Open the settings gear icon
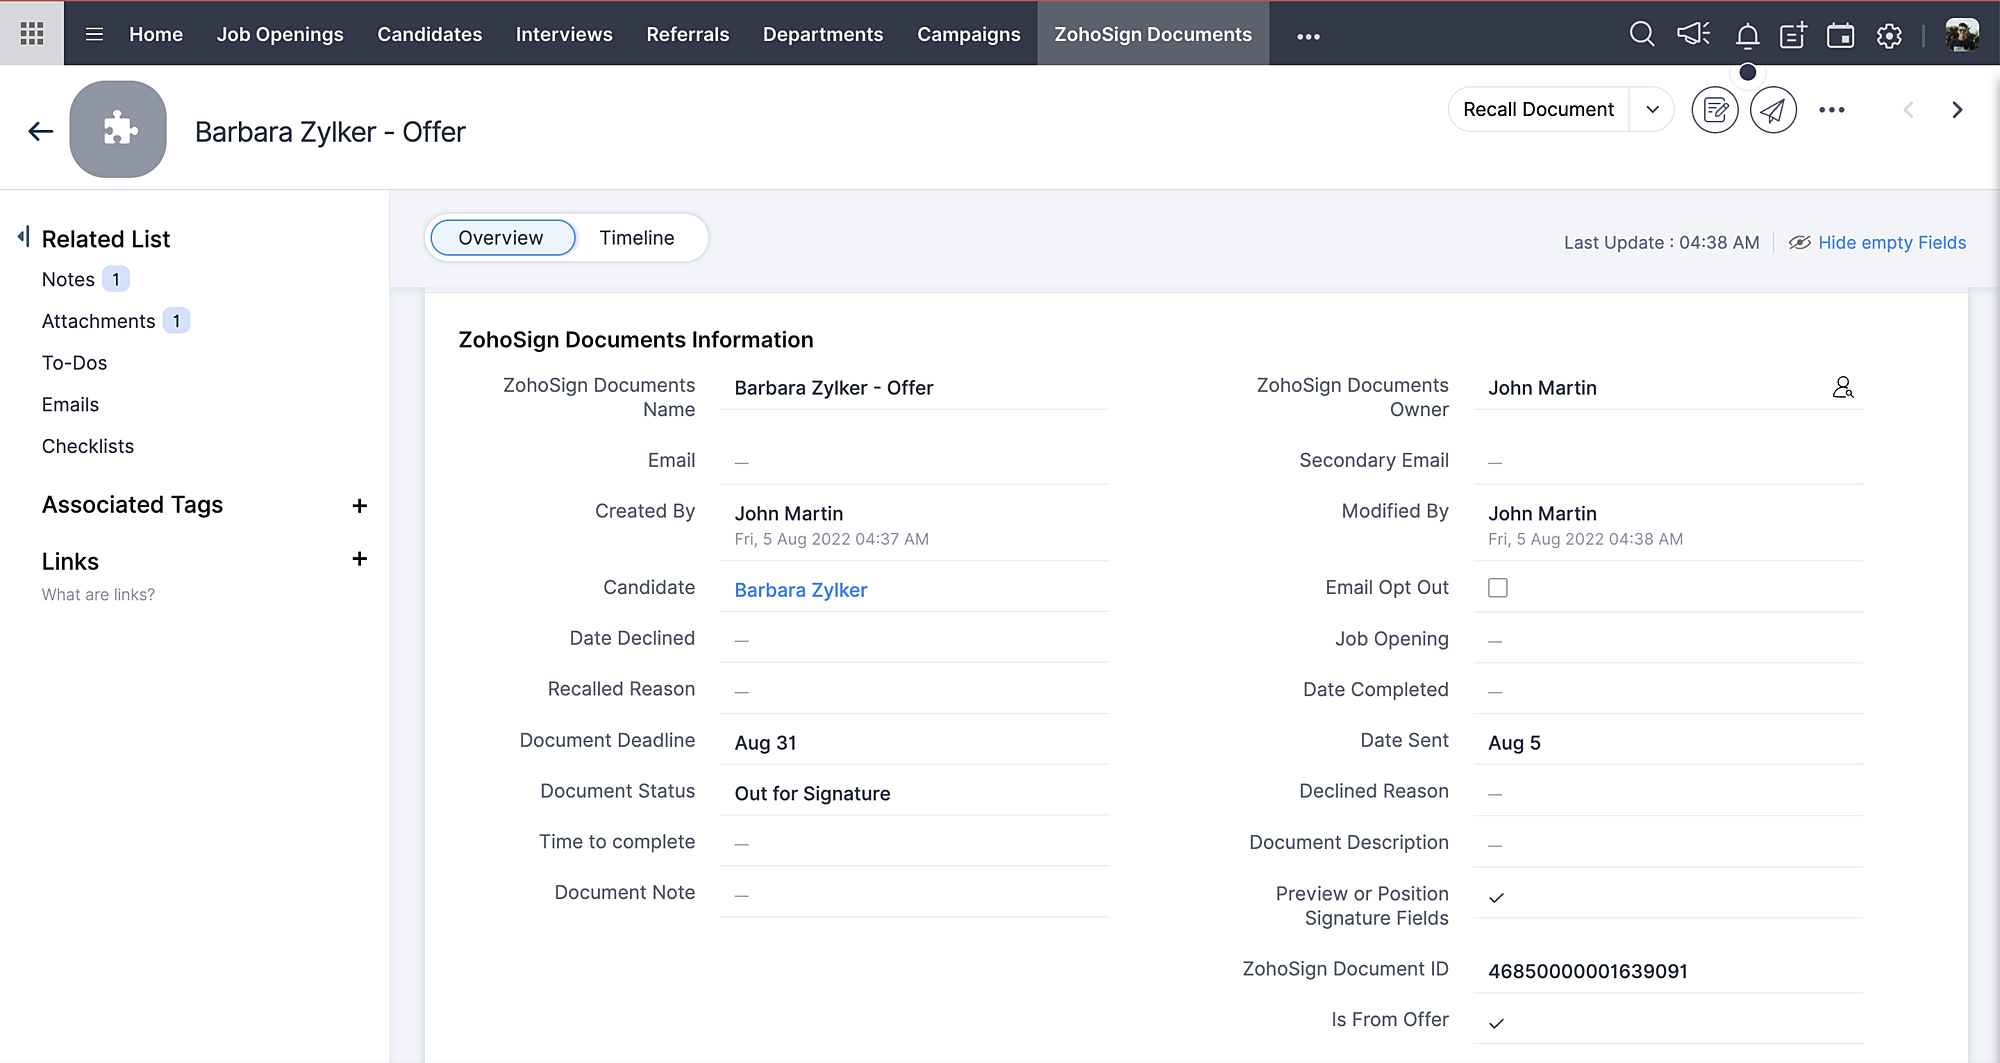Viewport: 2000px width, 1063px height. [1889, 36]
